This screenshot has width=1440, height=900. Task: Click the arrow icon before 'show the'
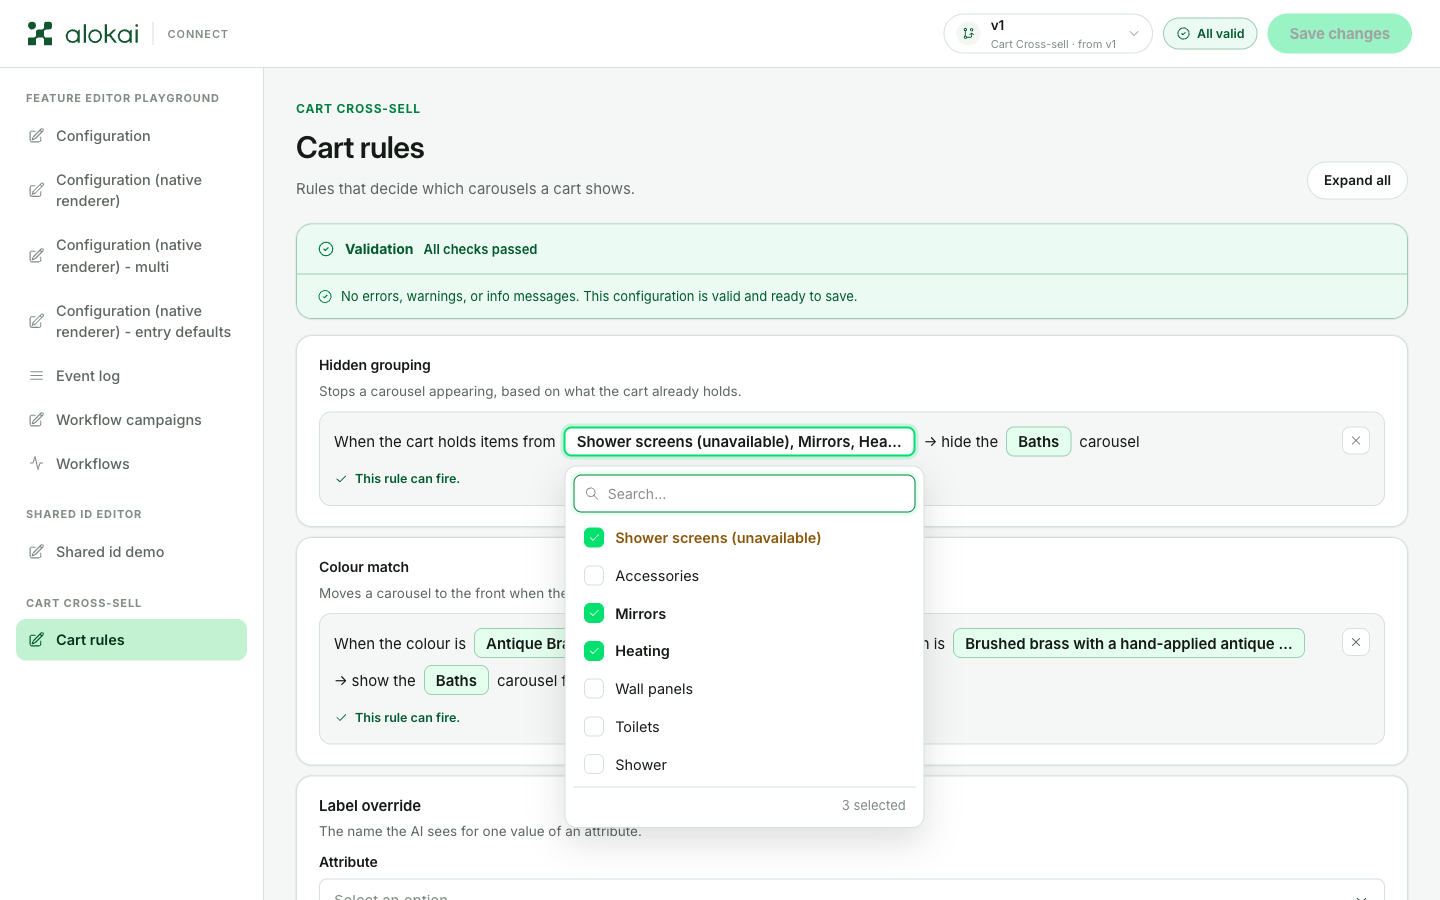click(x=341, y=681)
